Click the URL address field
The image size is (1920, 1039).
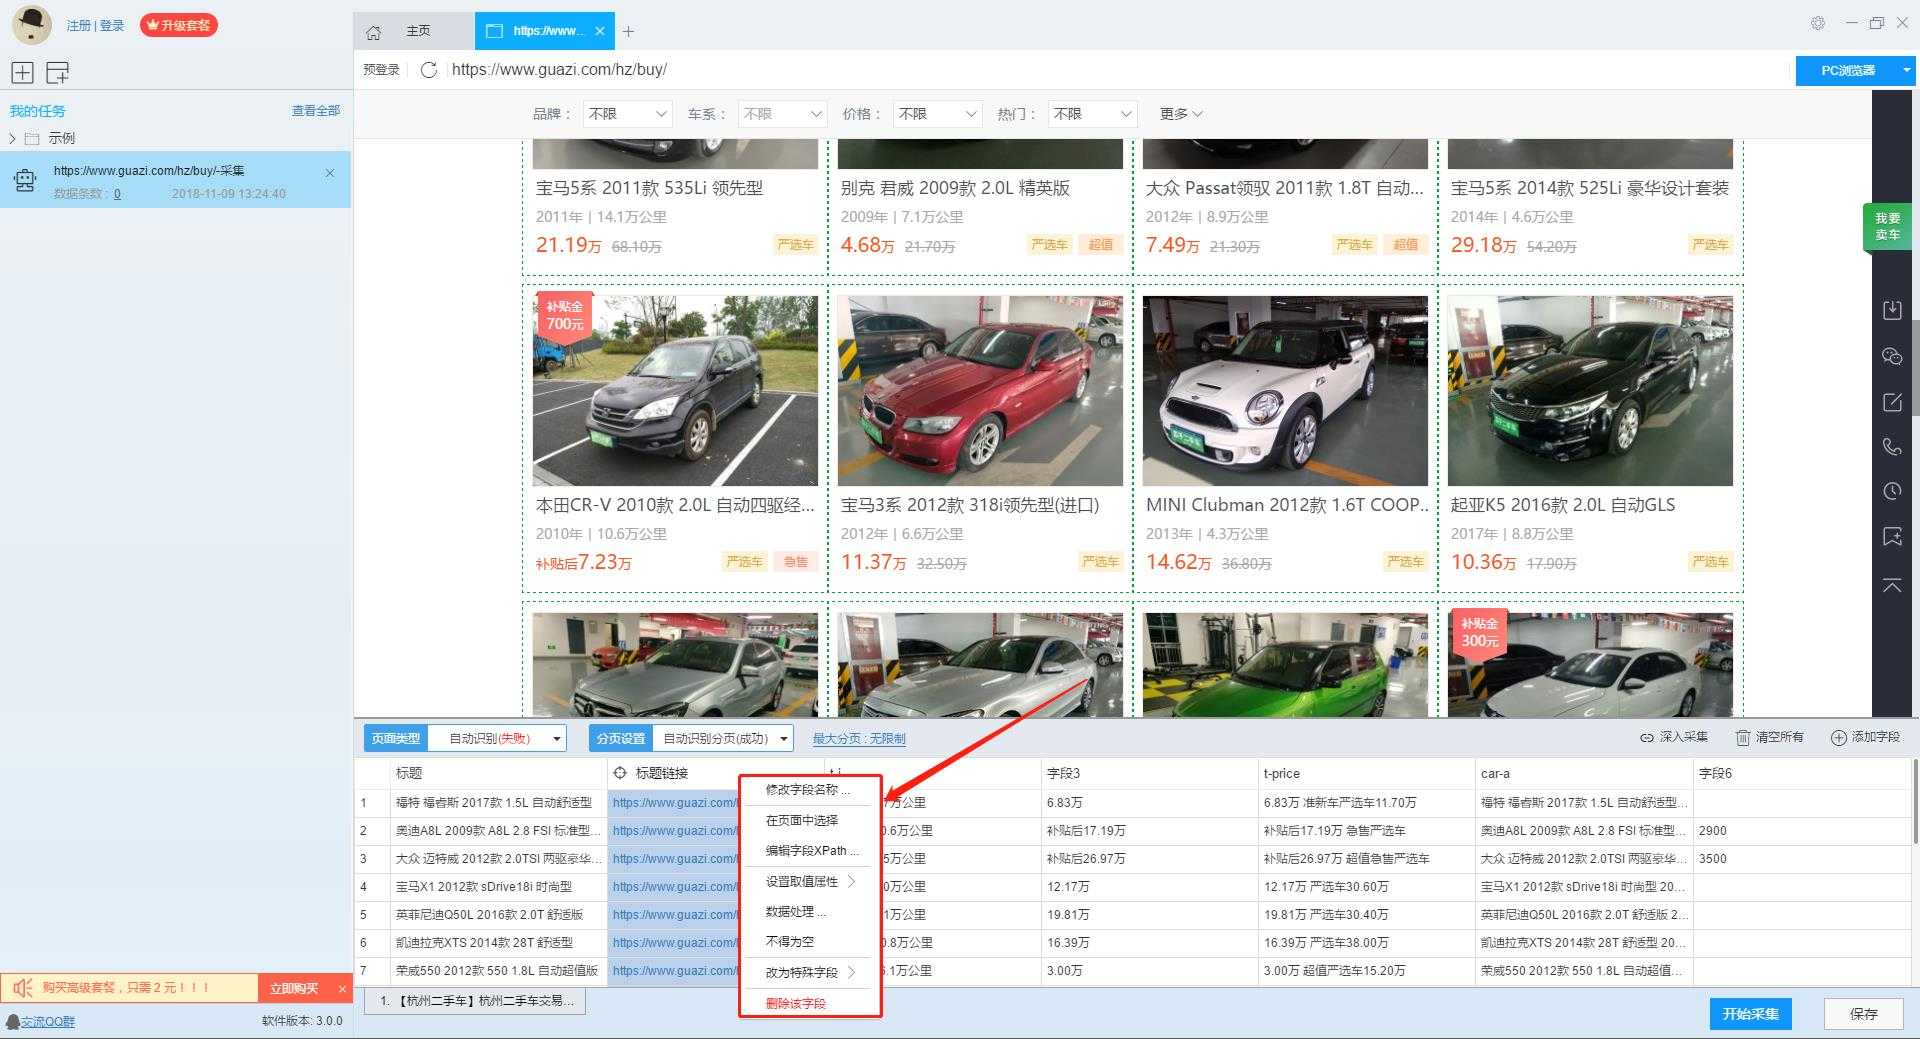(x=1115, y=70)
